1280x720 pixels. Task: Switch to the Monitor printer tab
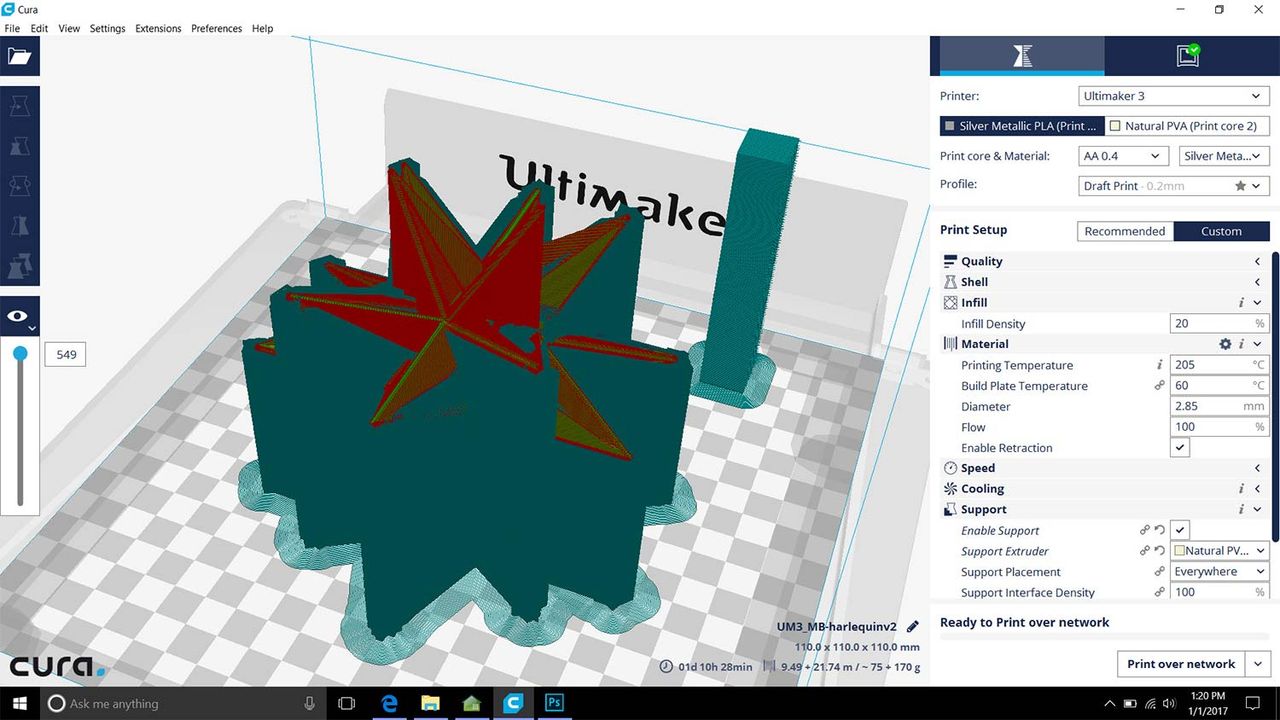(1187, 56)
